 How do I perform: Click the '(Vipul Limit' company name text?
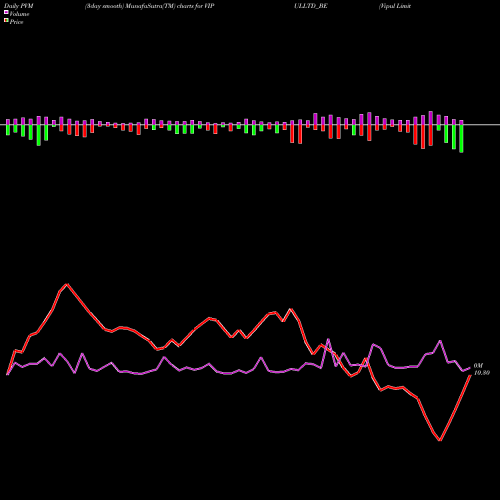pos(395,6)
